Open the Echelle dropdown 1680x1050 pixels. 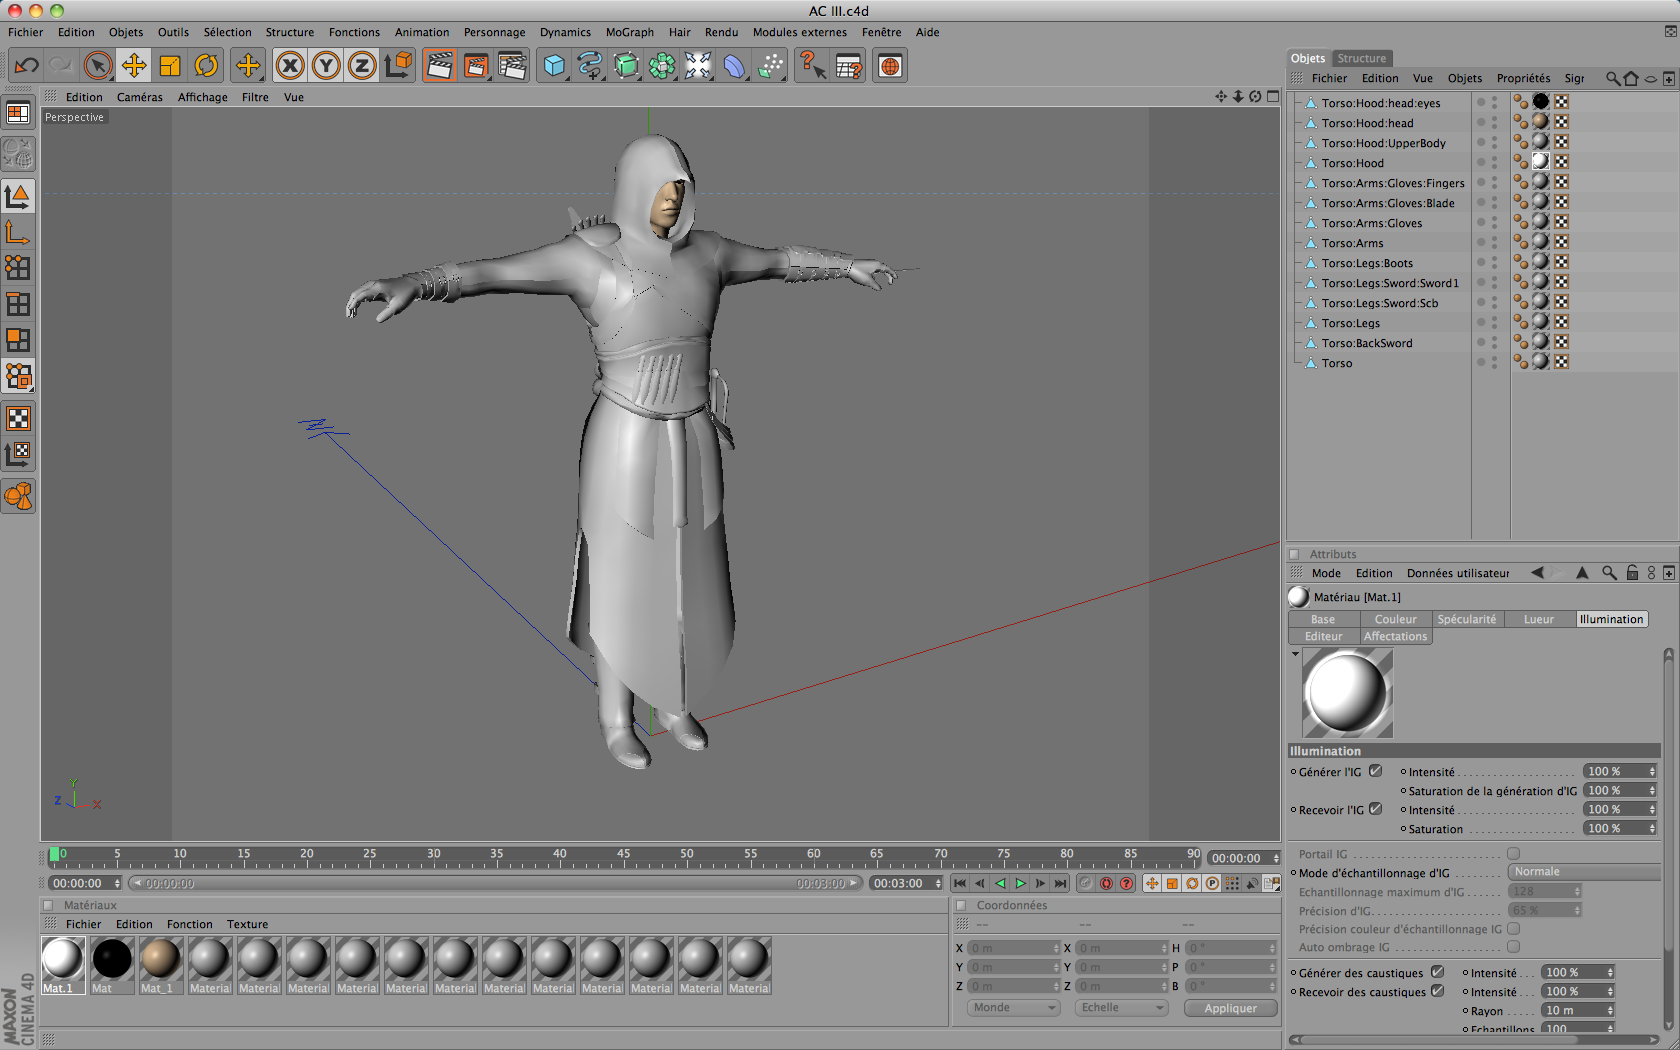coord(1122,1008)
